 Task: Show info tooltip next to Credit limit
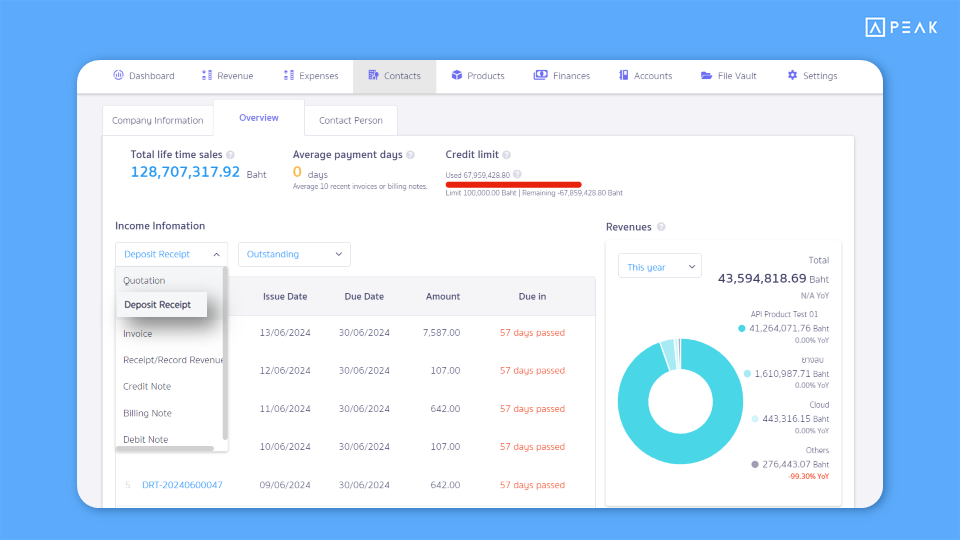point(506,155)
